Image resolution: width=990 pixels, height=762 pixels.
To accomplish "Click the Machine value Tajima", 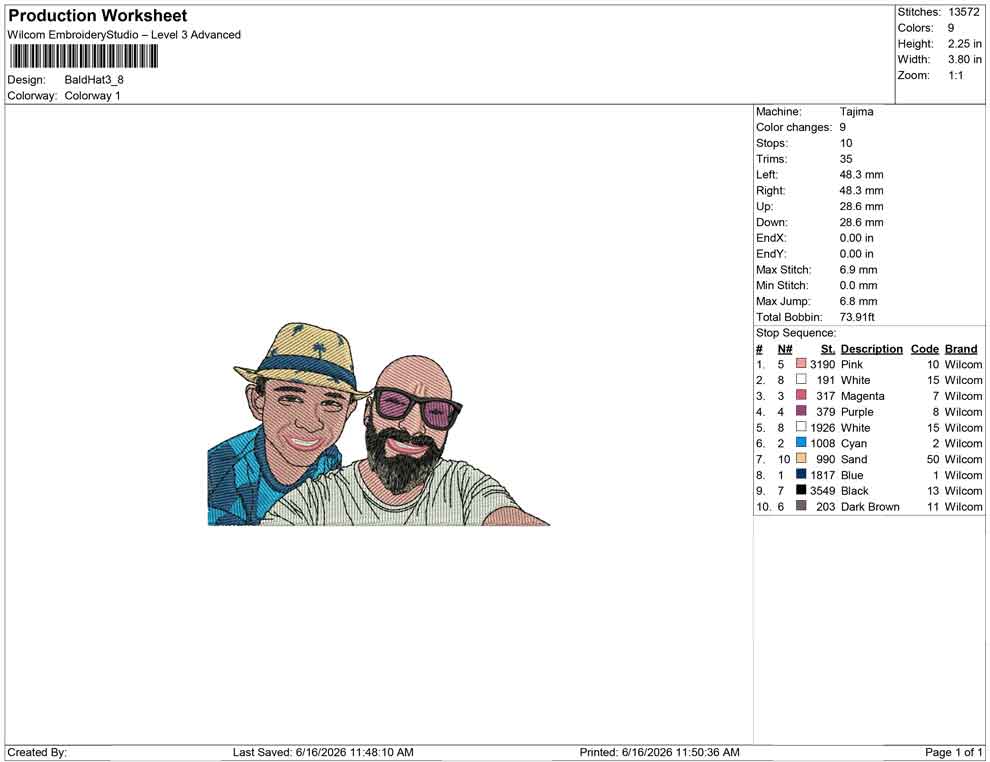I will (x=857, y=111).
